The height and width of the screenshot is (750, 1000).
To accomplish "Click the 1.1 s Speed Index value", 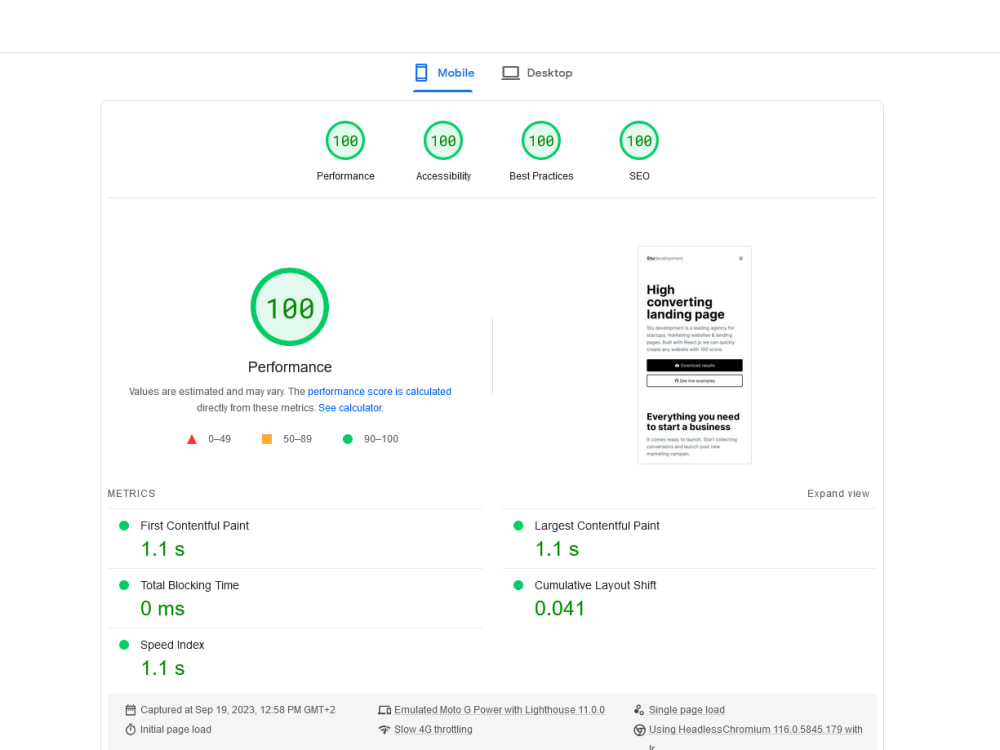I will pyautogui.click(x=163, y=668).
